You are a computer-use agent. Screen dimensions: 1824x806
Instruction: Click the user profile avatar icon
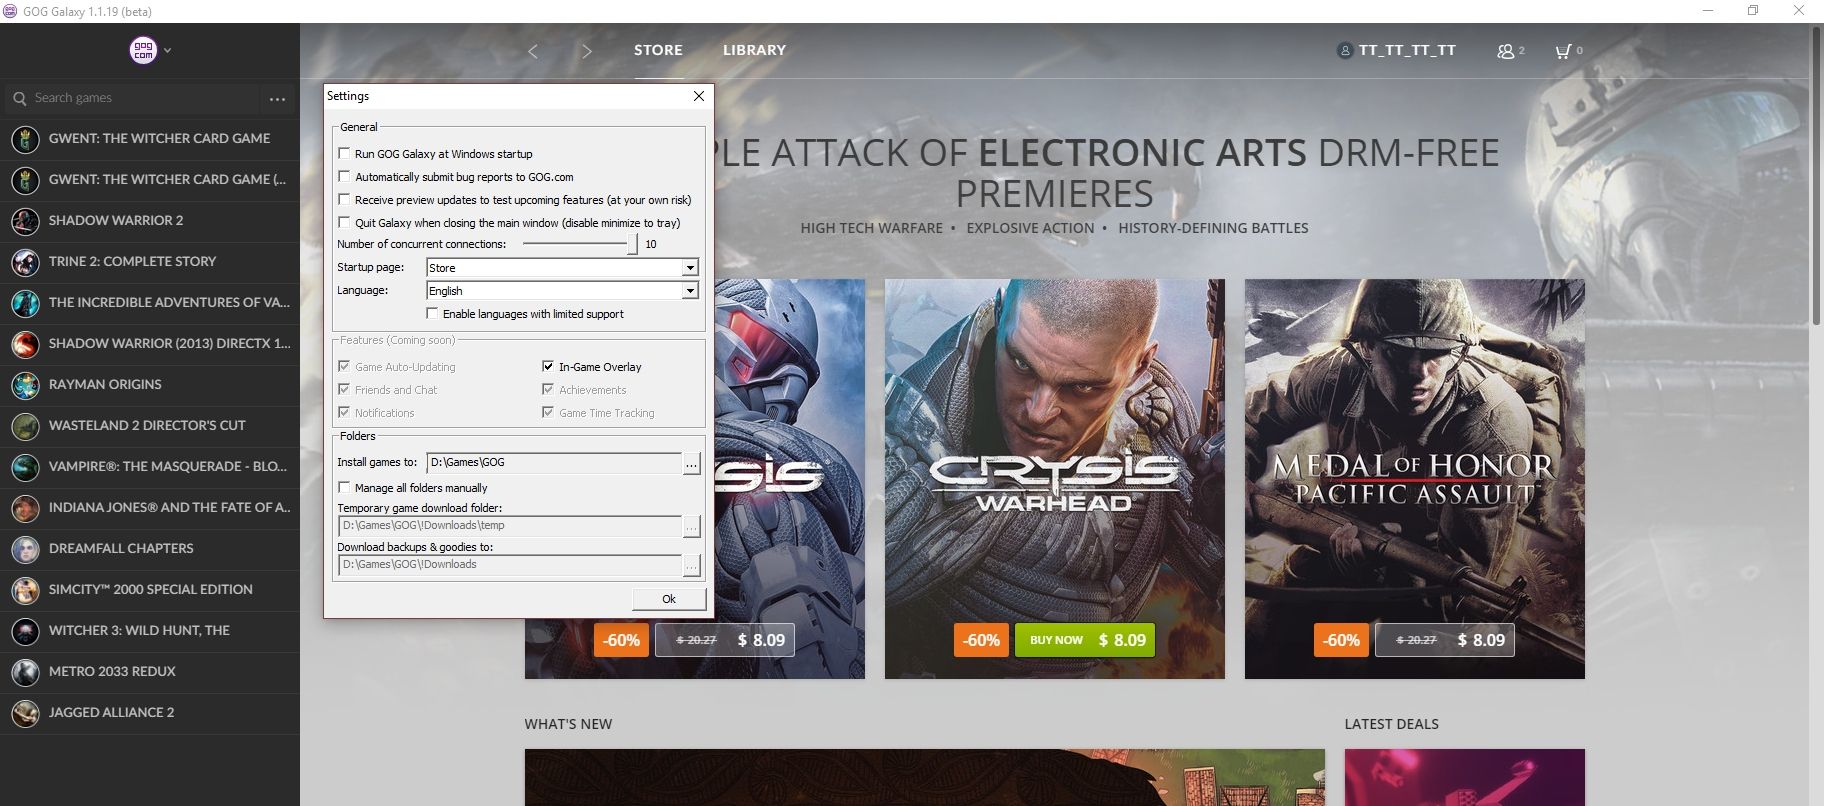1345,50
